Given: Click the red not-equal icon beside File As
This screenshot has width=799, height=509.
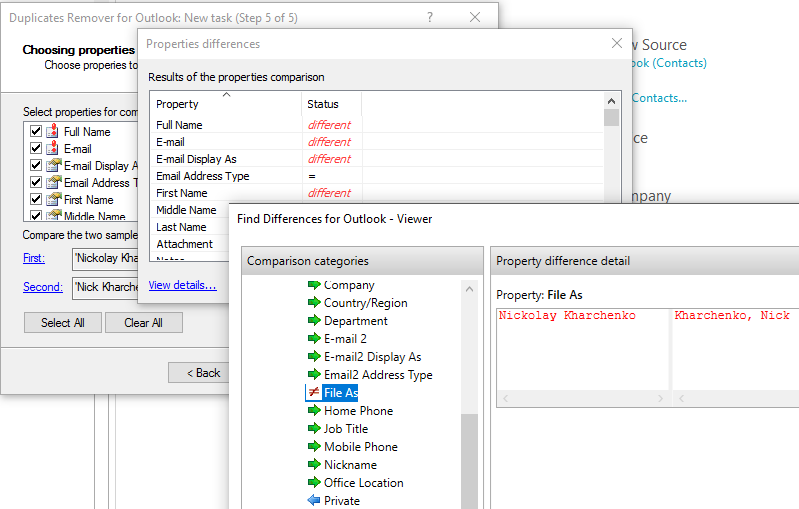Looking at the screenshot, I should (314, 392).
